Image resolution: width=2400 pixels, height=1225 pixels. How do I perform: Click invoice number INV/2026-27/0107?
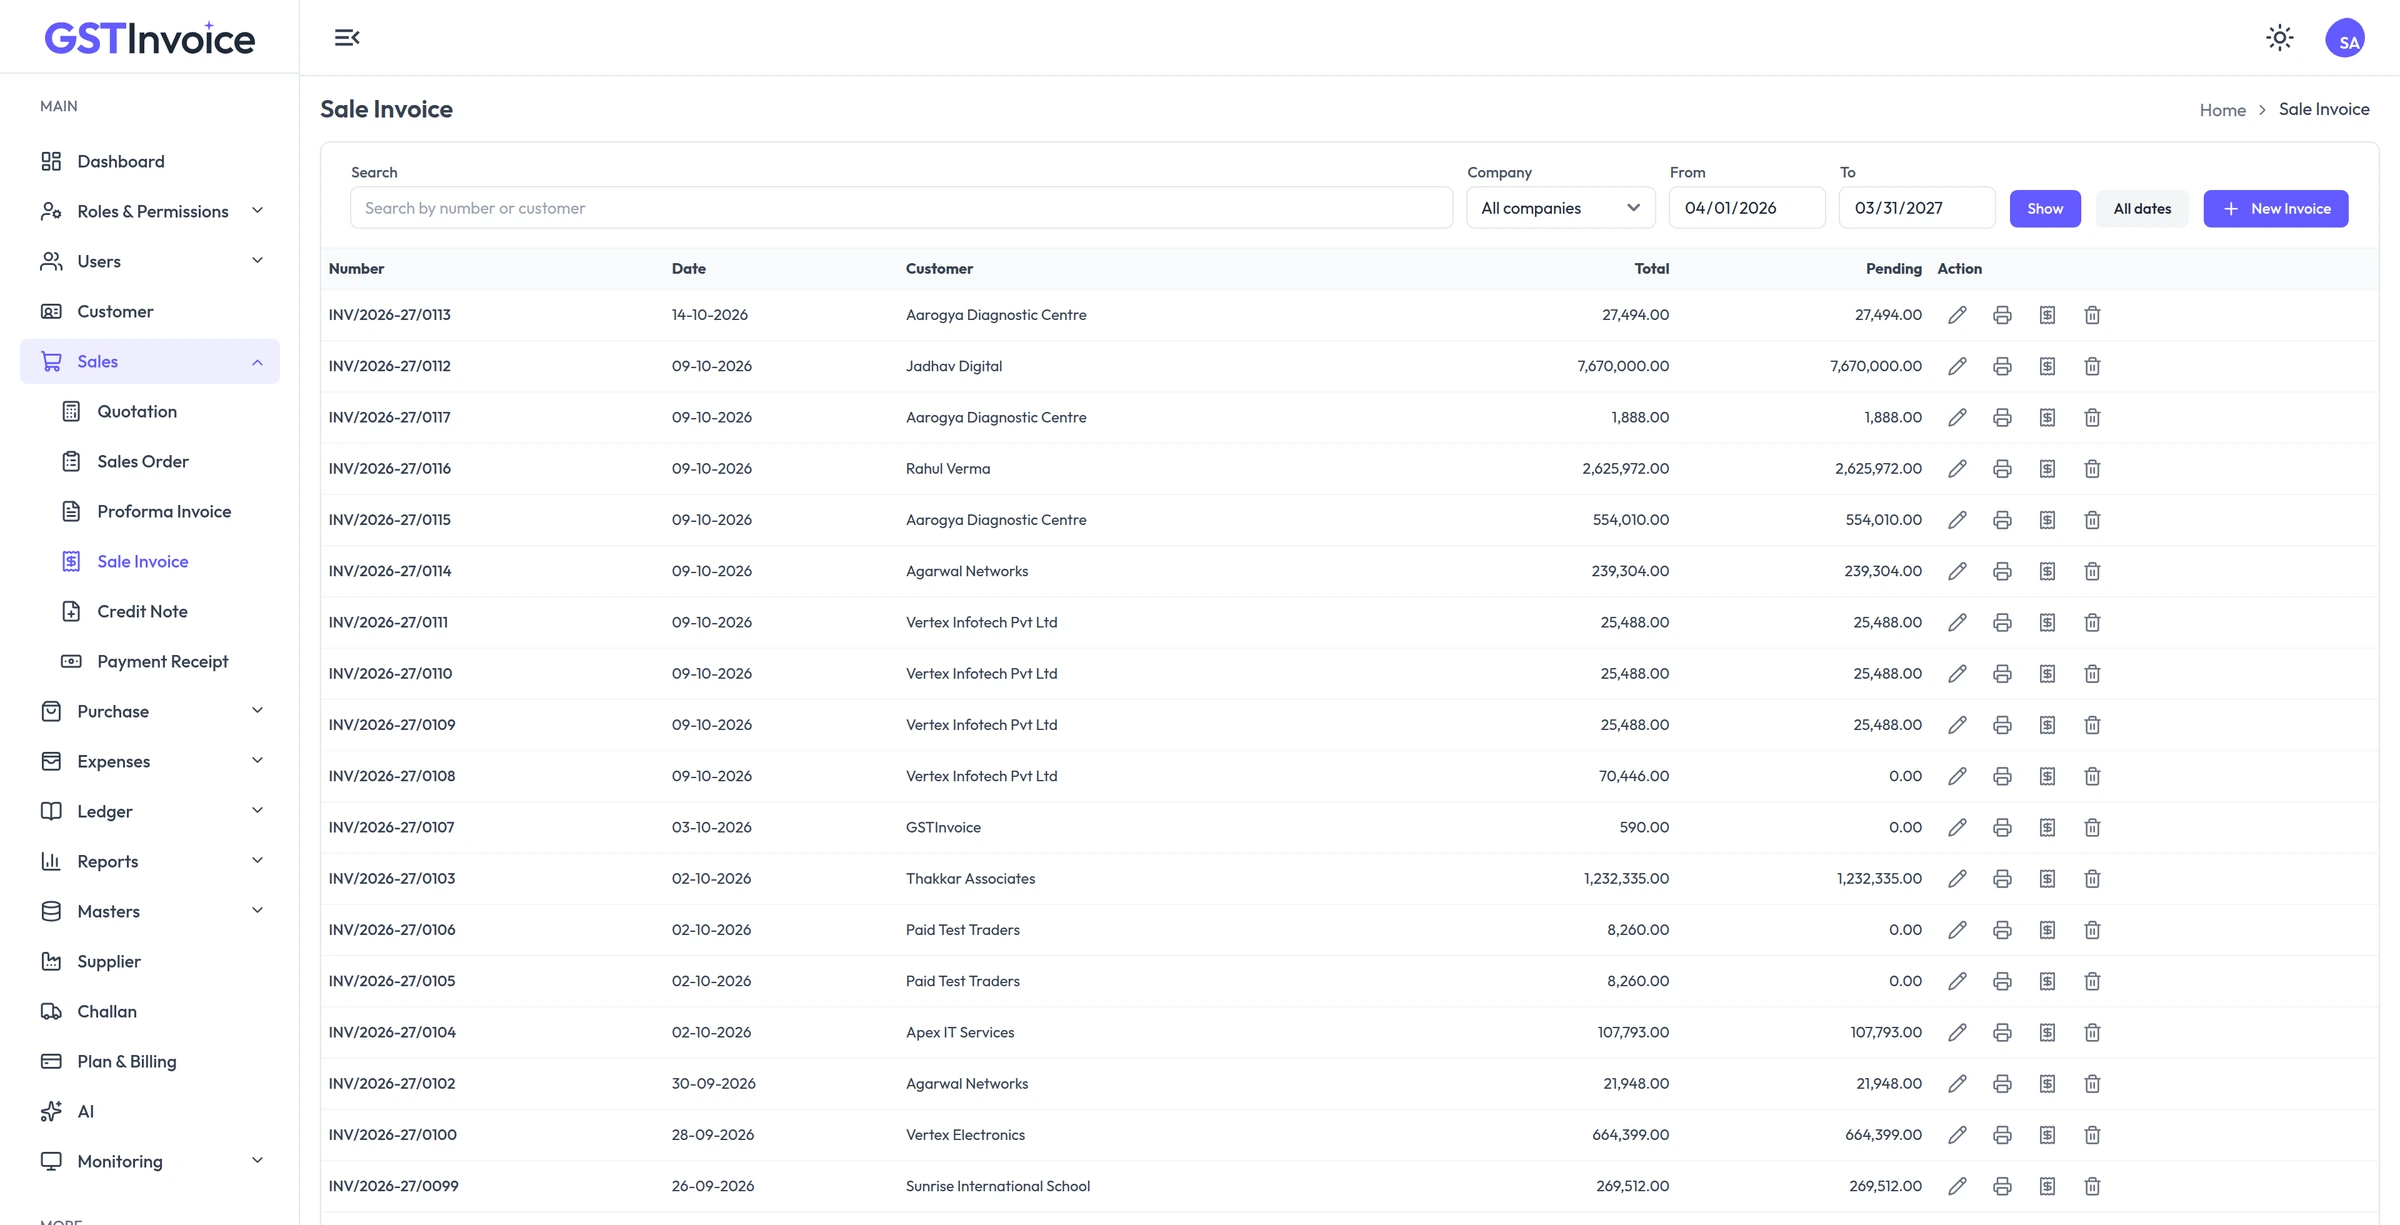coord(391,827)
